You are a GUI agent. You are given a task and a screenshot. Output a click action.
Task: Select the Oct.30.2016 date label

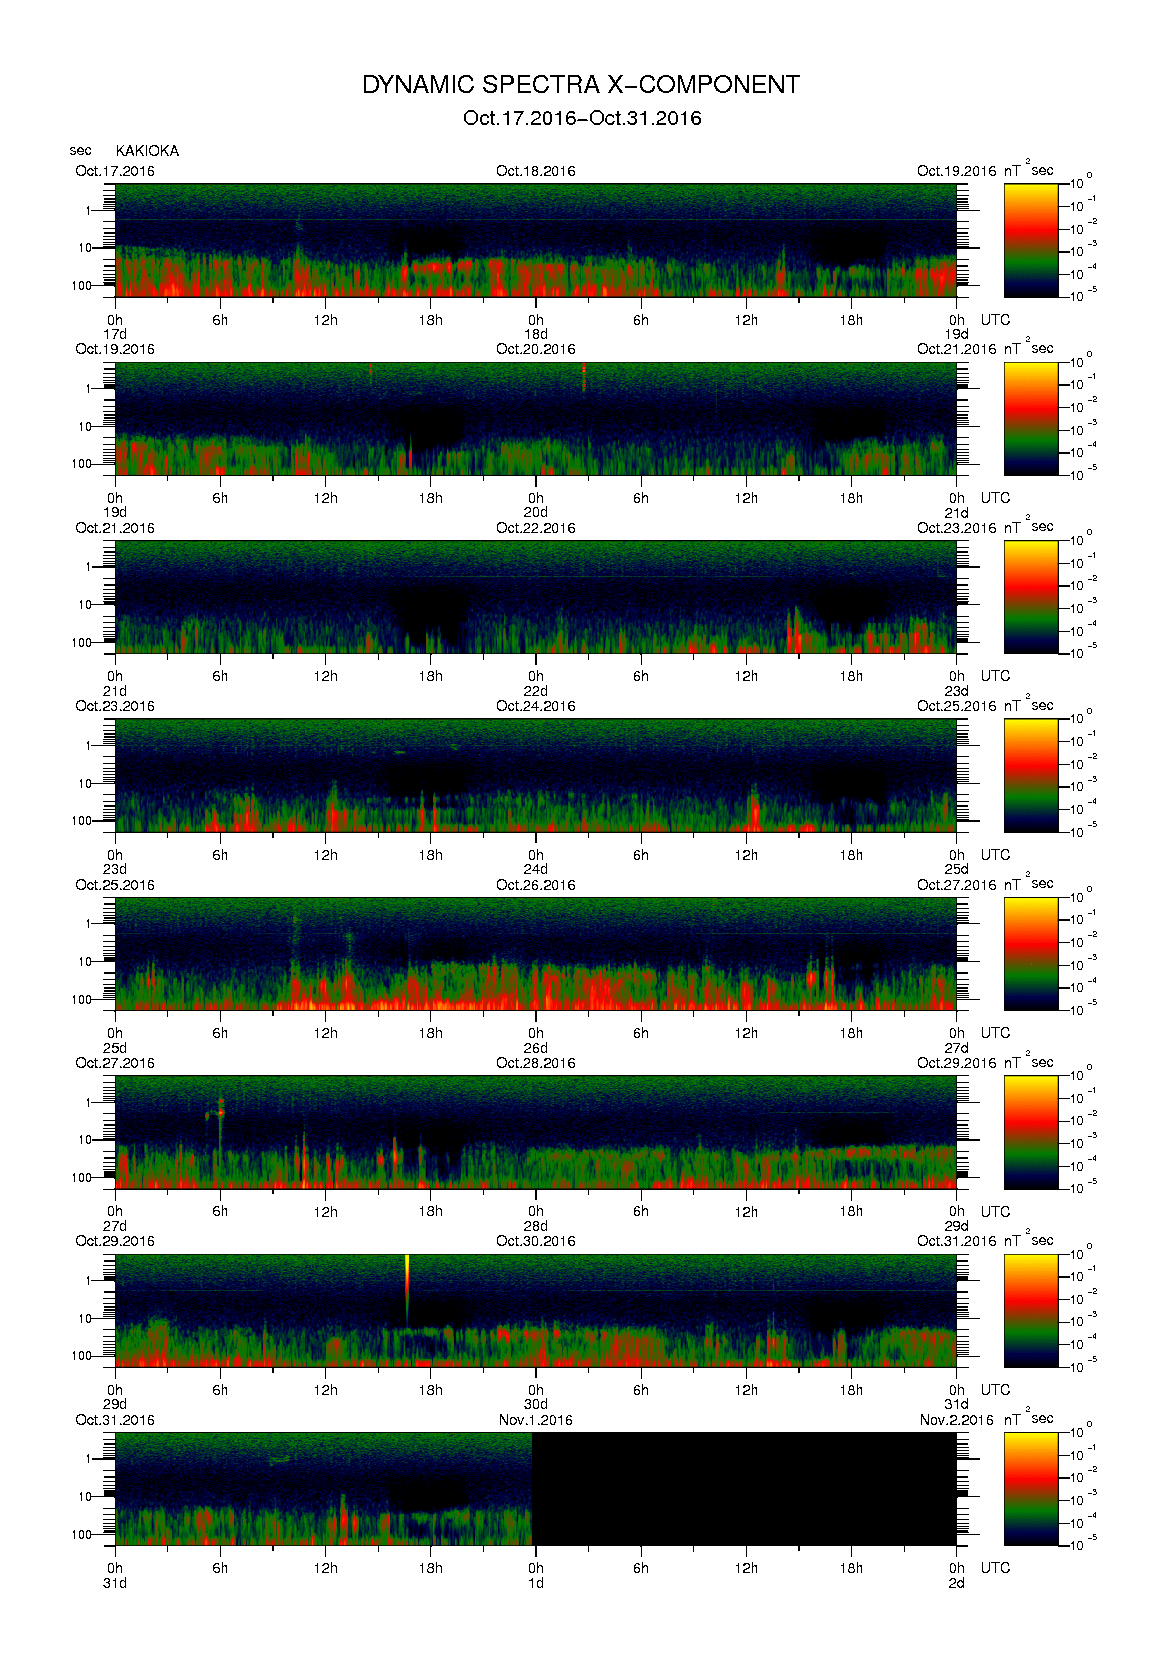click(x=536, y=1241)
